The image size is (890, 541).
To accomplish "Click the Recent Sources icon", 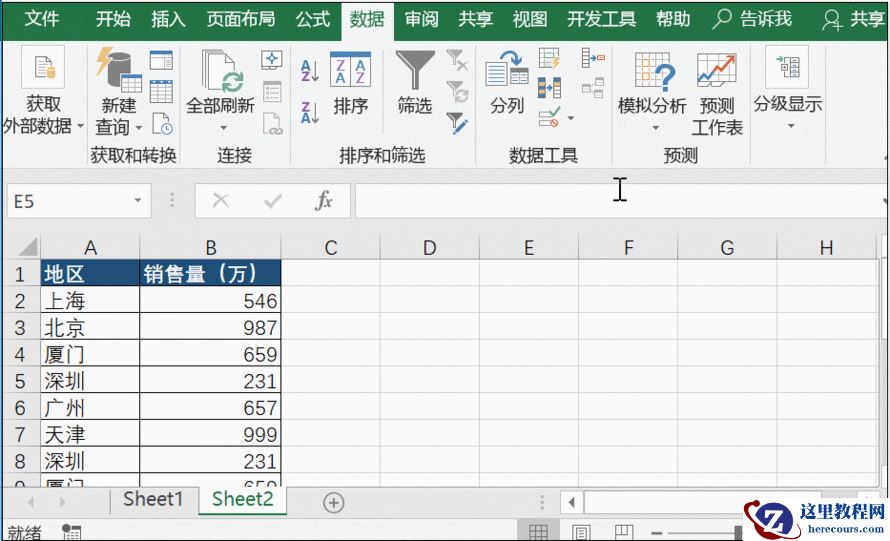I will [162, 124].
